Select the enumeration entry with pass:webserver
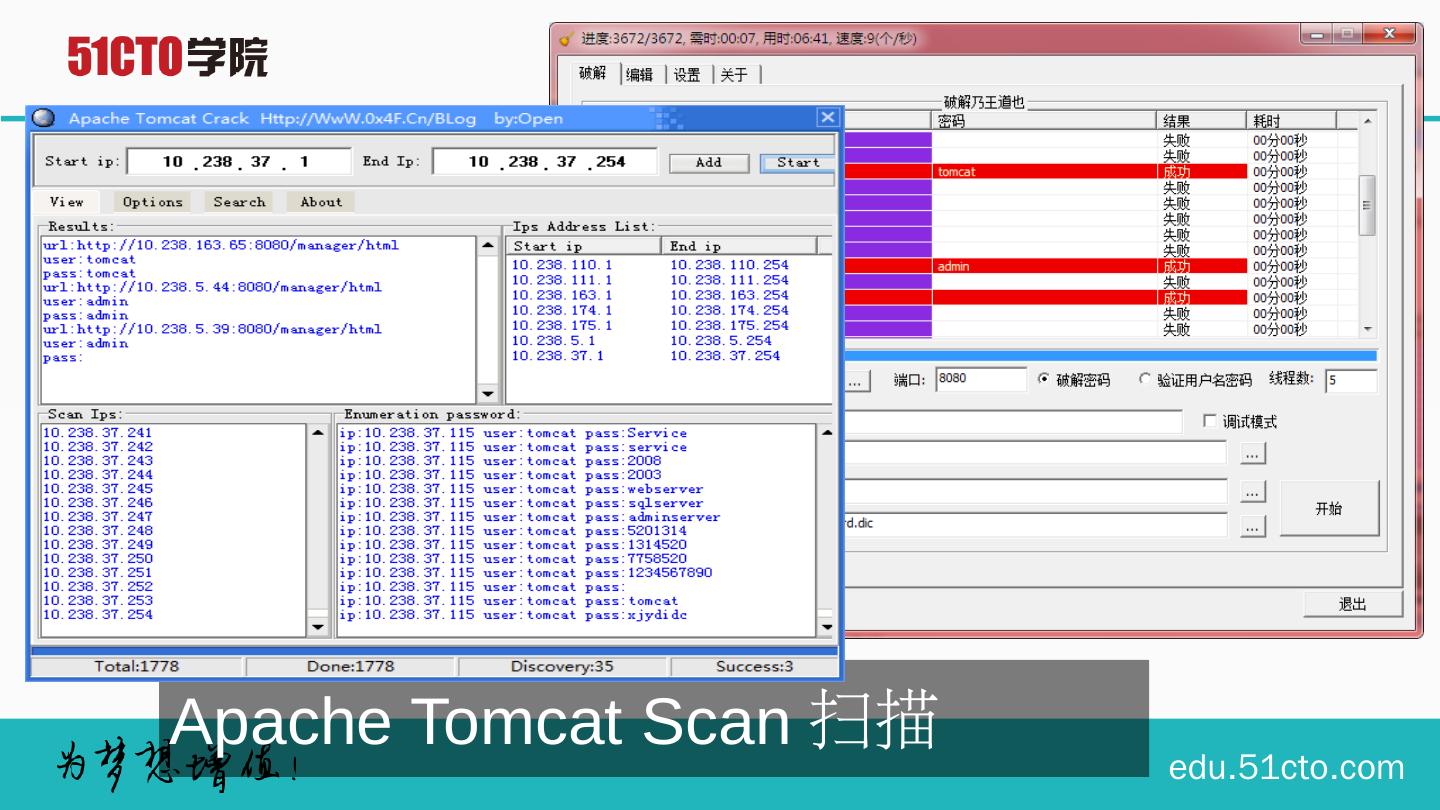The image size is (1440, 810). point(521,489)
